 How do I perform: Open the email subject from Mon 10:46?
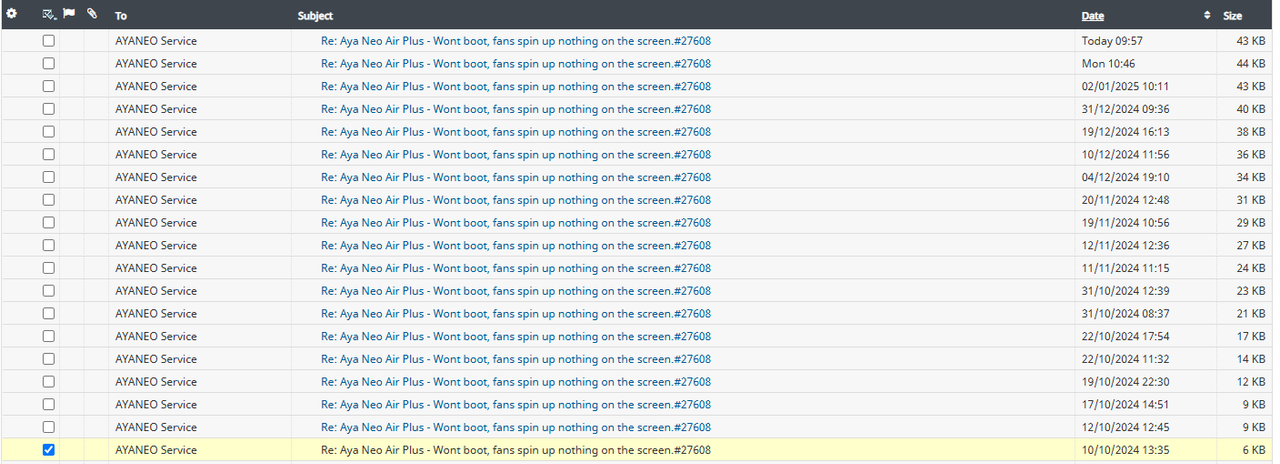click(516, 63)
